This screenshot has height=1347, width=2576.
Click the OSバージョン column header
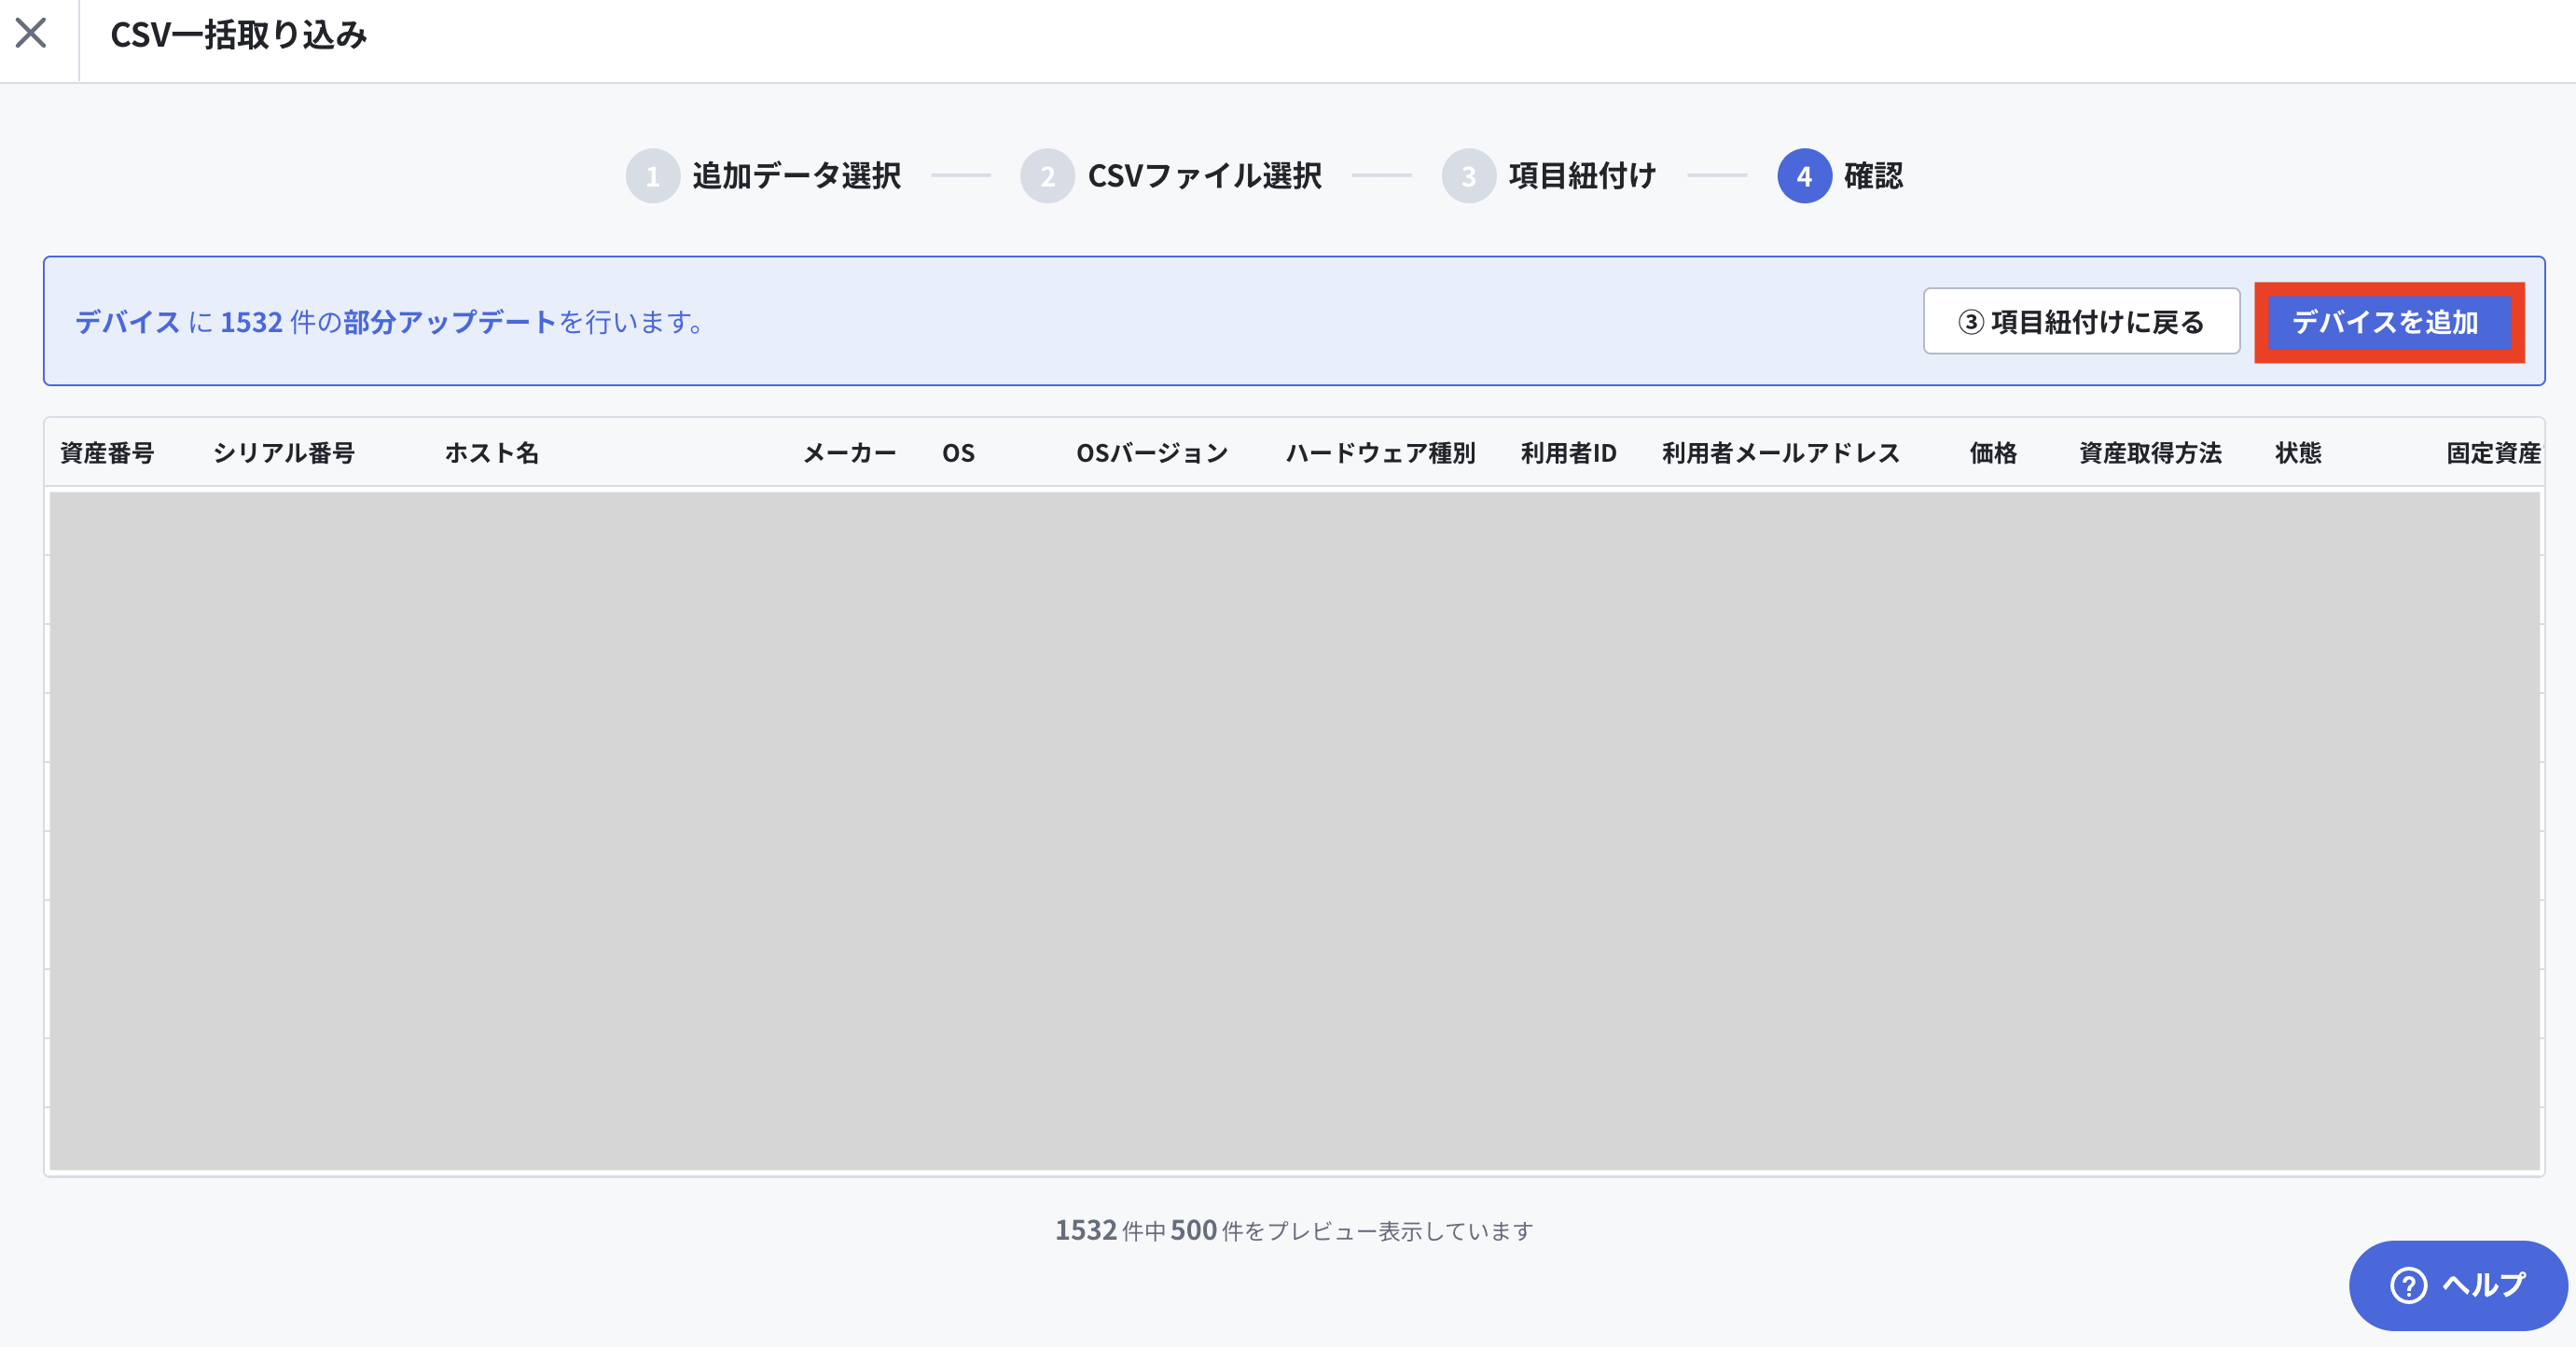click(x=1152, y=453)
